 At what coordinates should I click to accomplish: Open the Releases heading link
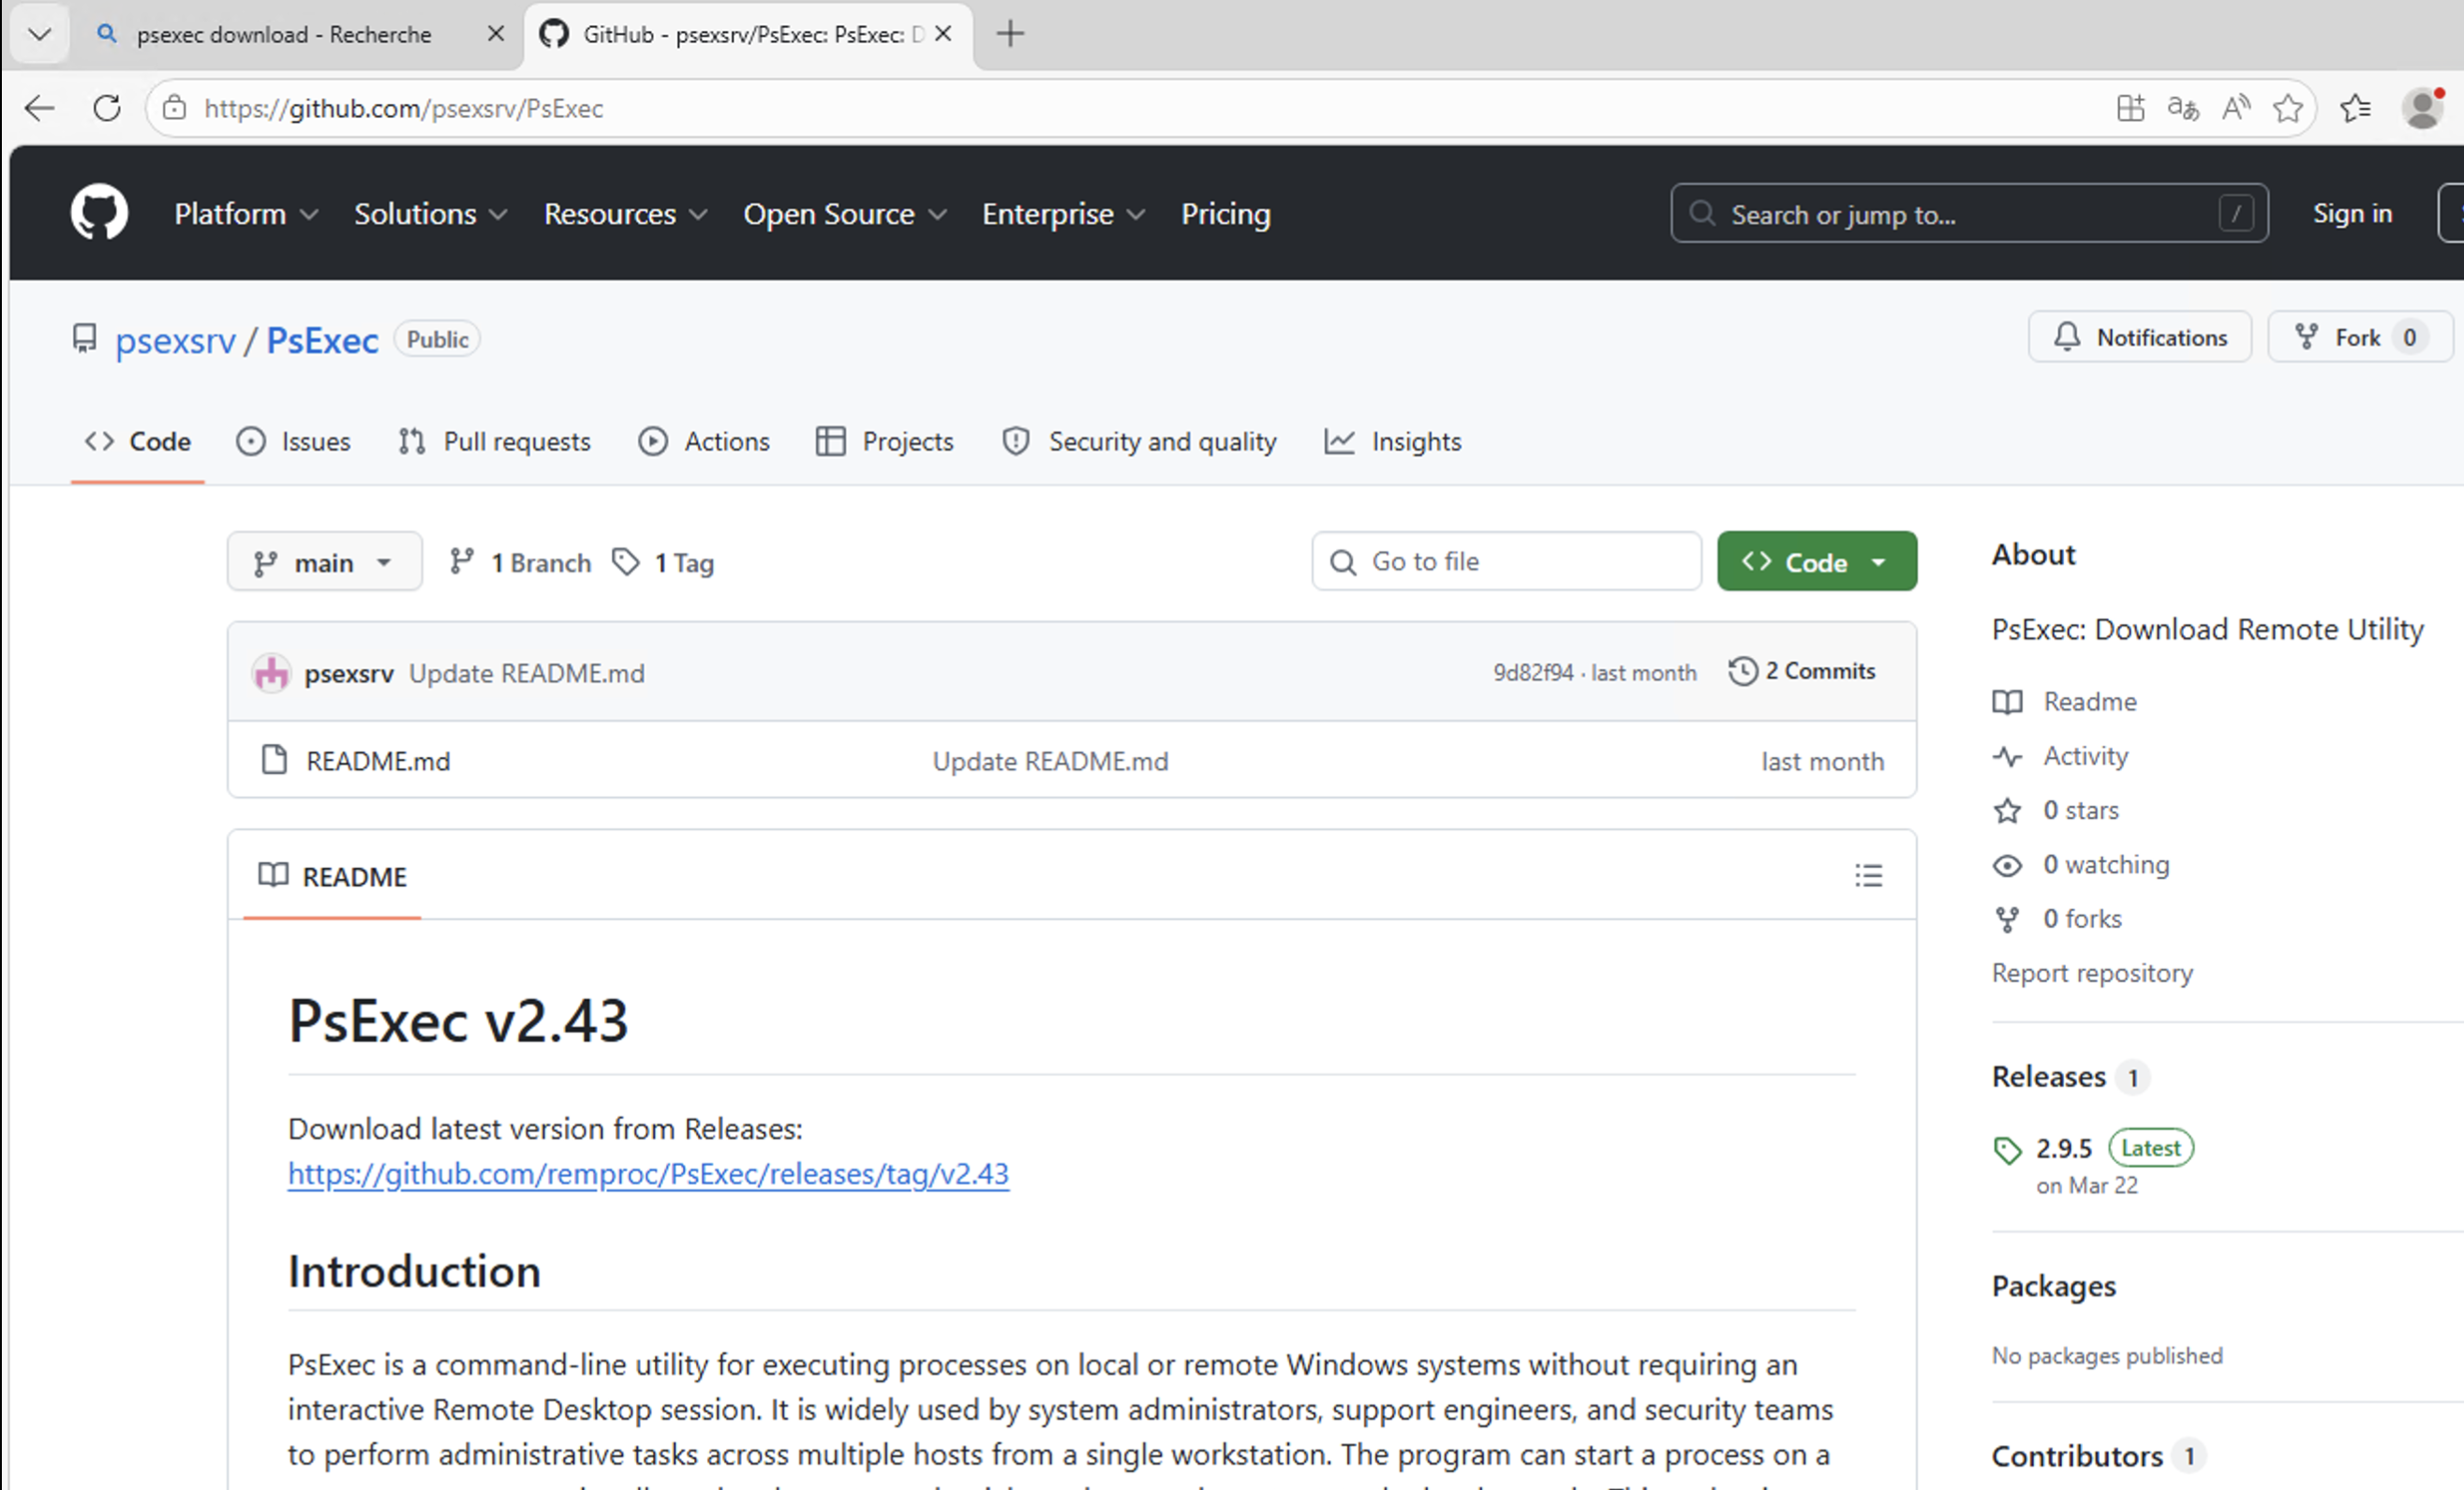point(2070,1077)
